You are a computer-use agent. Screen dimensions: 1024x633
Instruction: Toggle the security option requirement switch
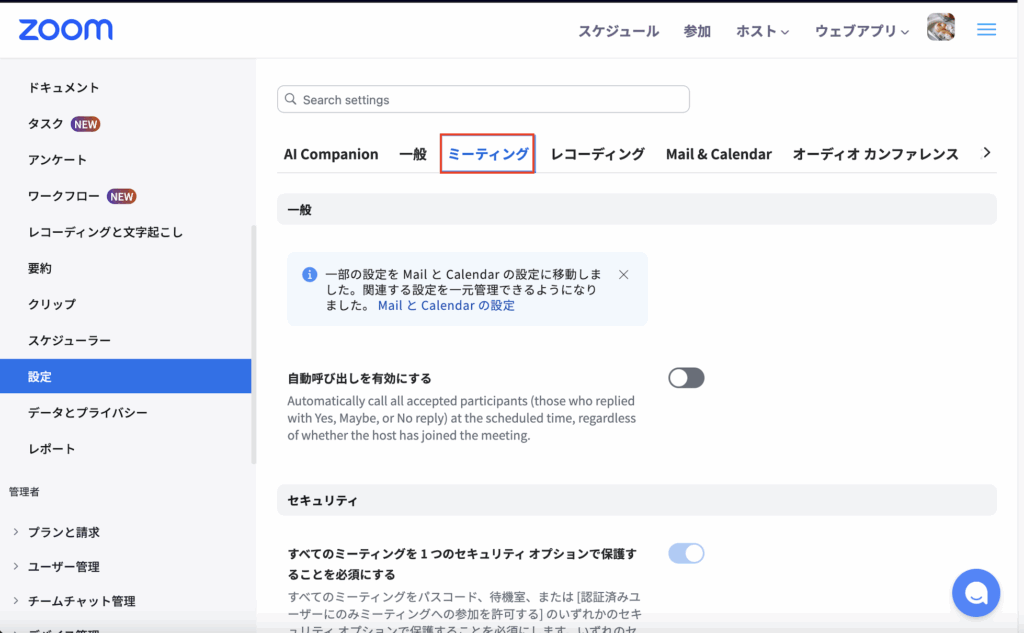tap(686, 553)
